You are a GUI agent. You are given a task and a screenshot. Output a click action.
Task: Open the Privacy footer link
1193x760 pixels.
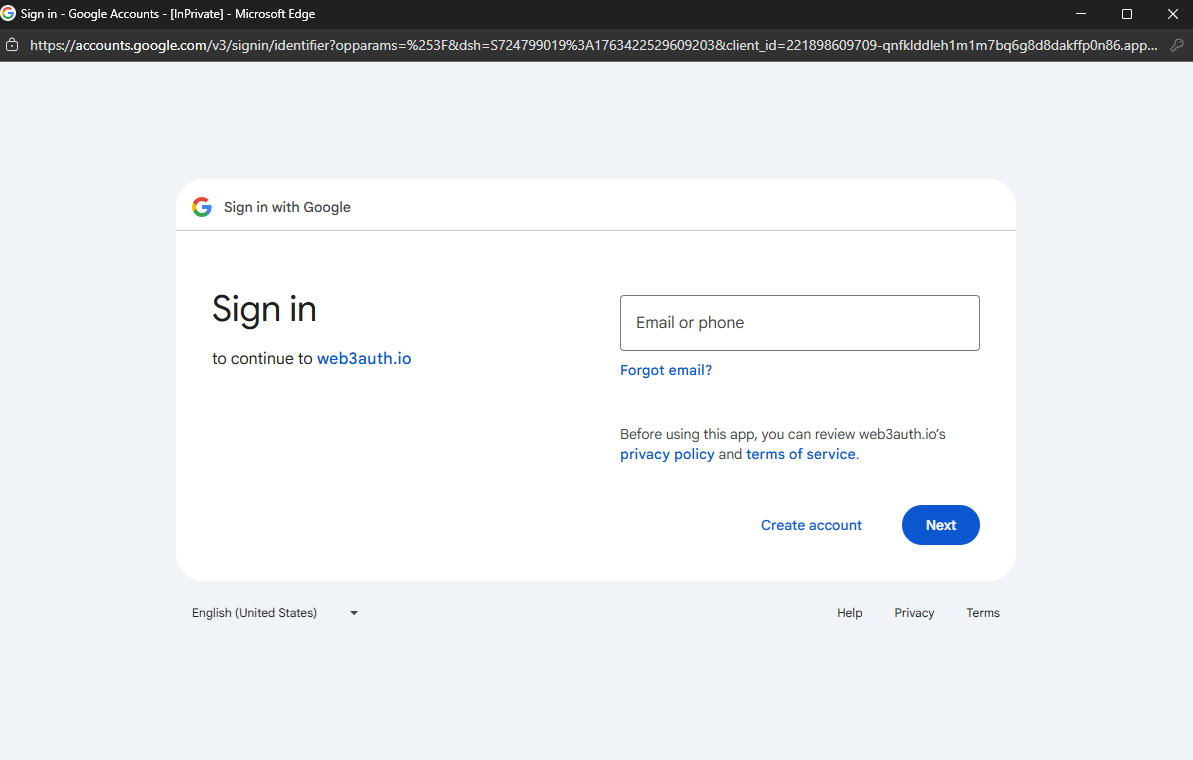pyautogui.click(x=914, y=613)
